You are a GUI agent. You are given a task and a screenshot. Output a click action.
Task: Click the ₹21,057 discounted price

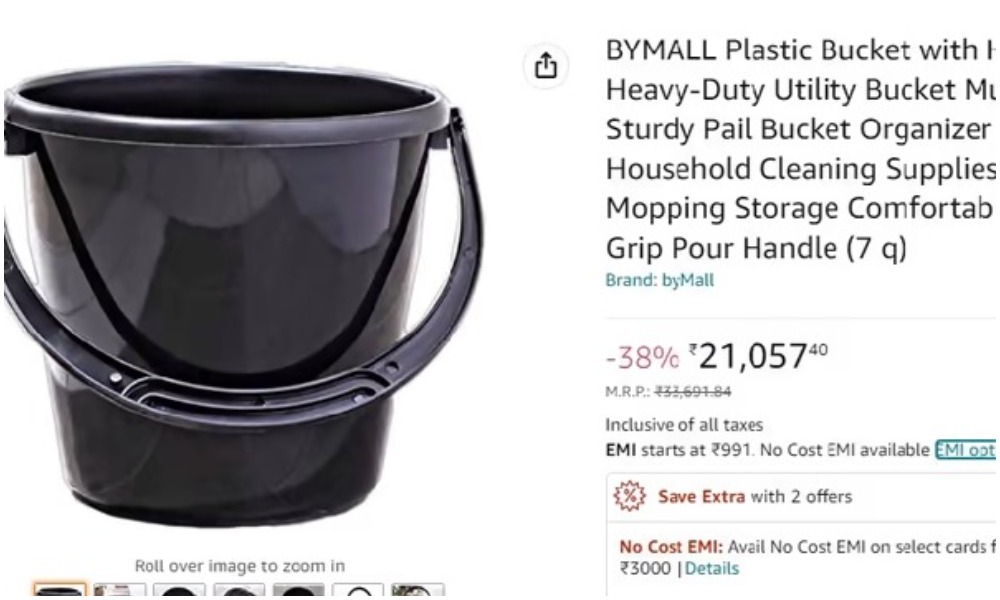pyautogui.click(x=758, y=356)
